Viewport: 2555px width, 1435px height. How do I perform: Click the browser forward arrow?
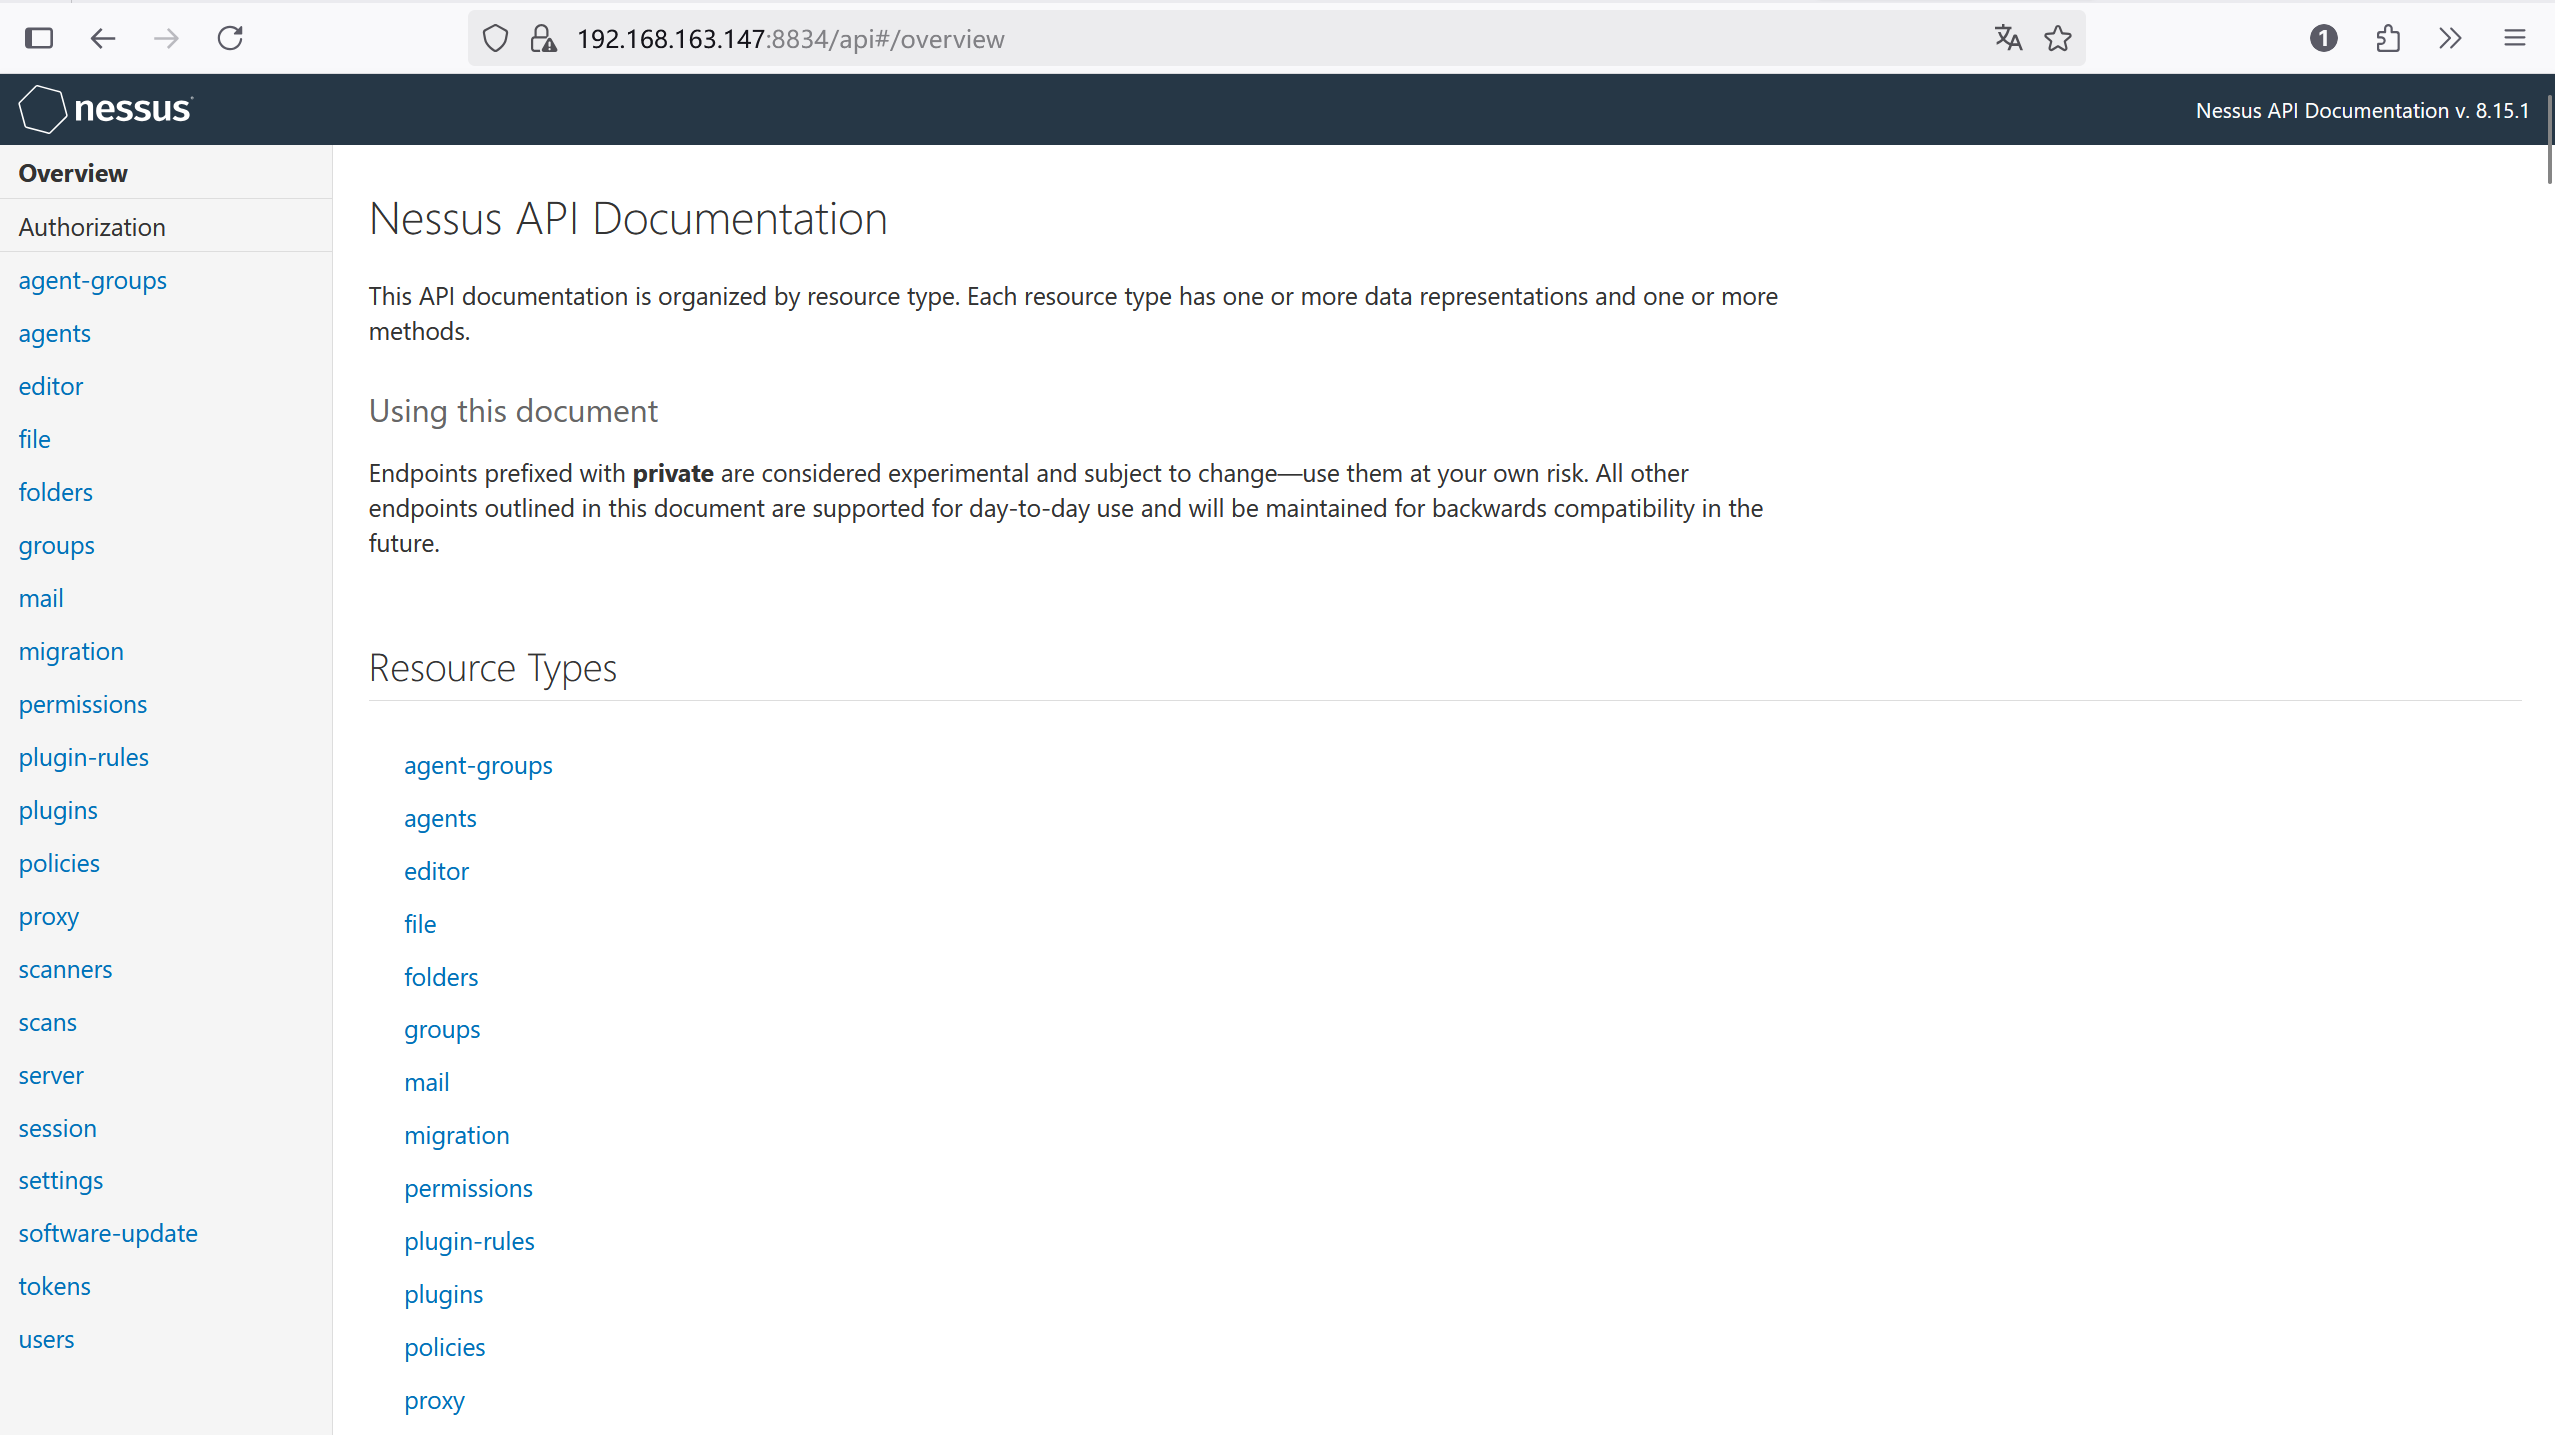(166, 39)
